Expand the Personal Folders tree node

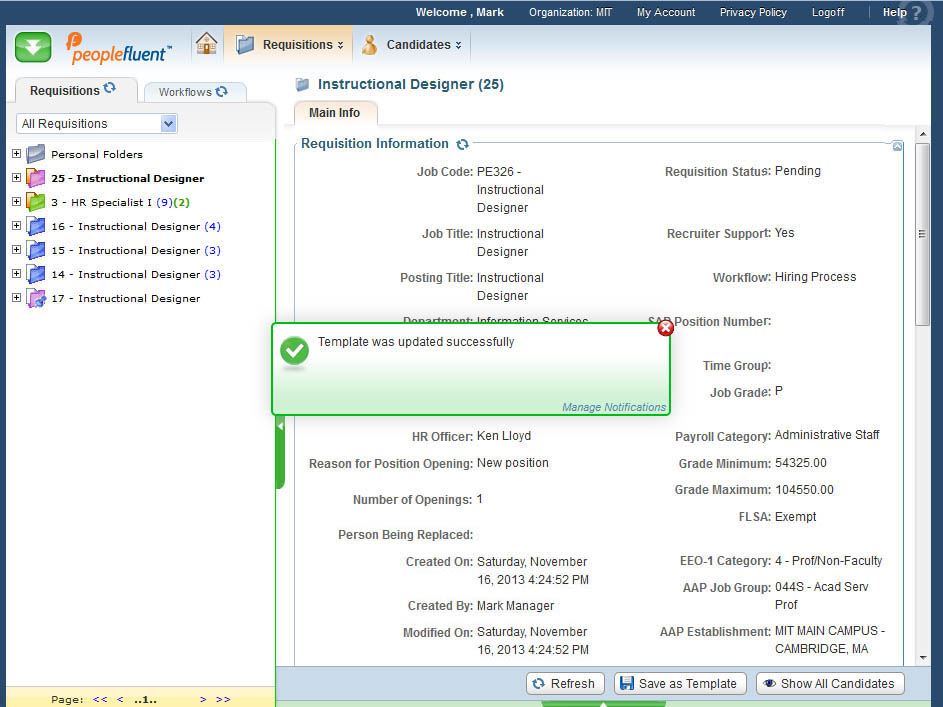click(x=16, y=154)
